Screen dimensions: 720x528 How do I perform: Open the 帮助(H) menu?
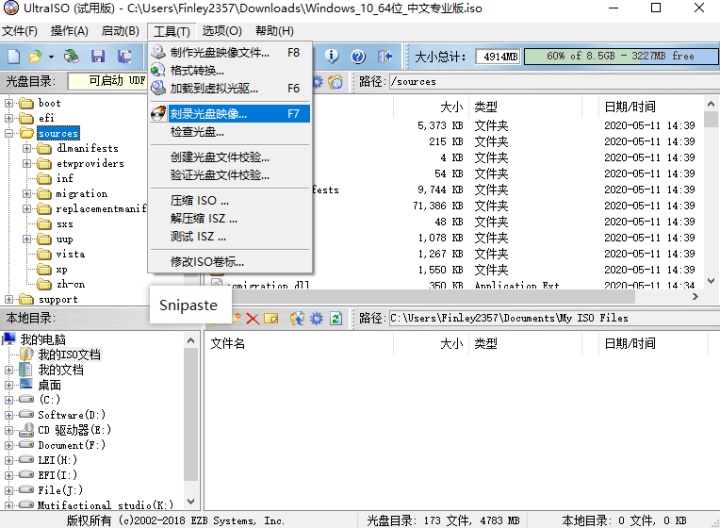(x=275, y=31)
